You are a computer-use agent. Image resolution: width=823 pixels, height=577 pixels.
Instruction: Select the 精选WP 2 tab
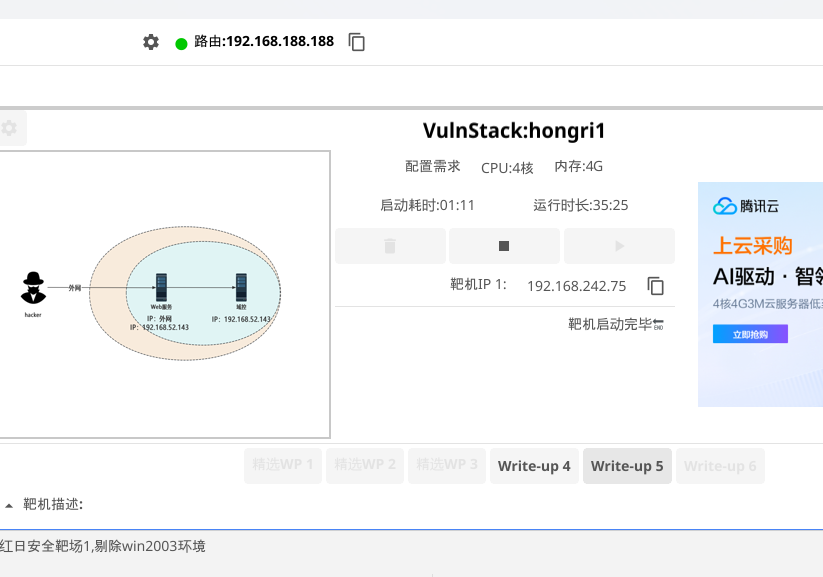tap(365, 466)
